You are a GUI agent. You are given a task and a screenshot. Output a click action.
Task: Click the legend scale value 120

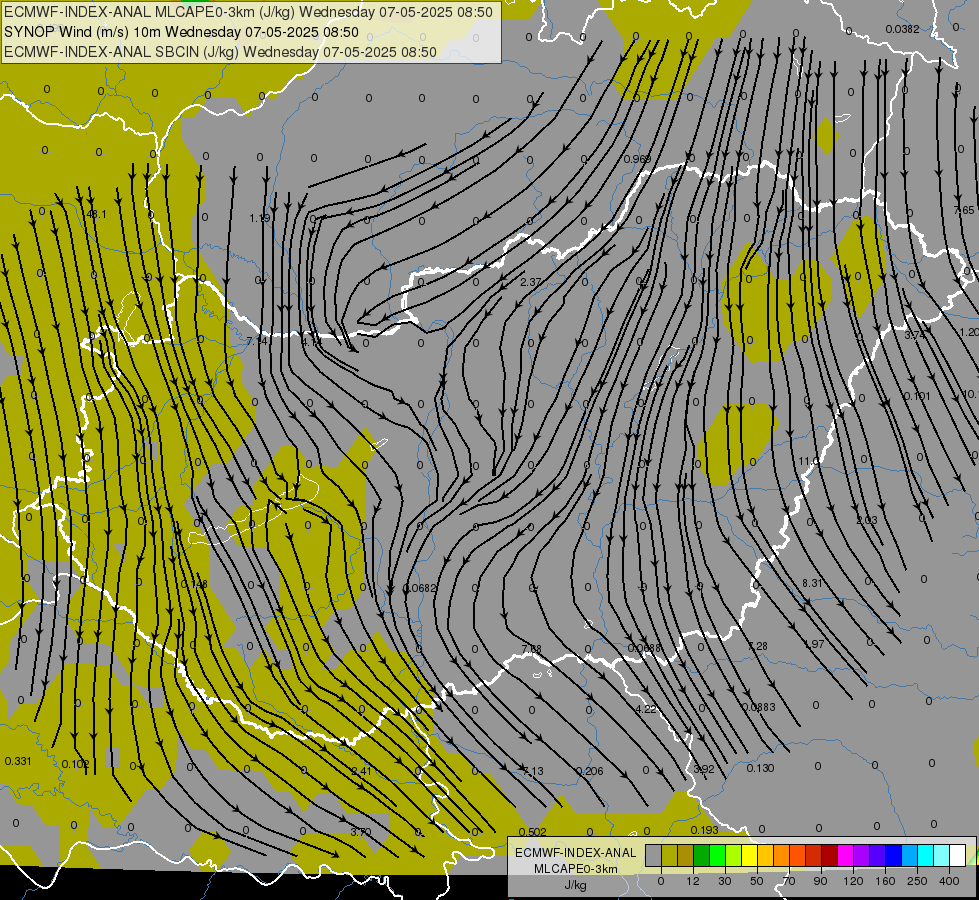point(853,881)
